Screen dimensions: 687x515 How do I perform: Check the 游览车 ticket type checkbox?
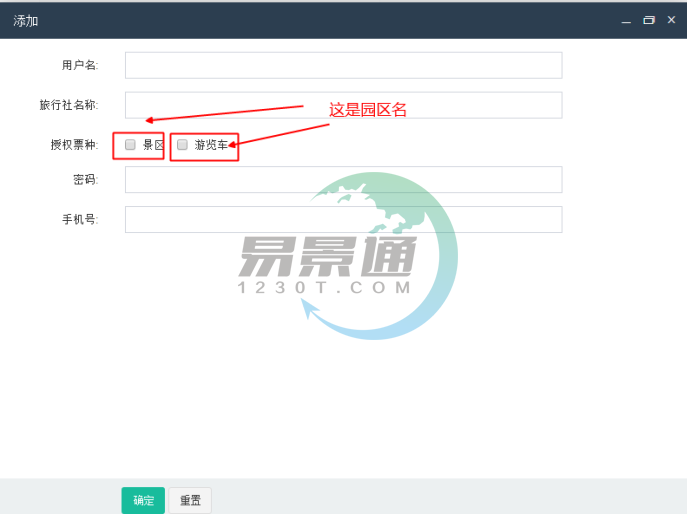(x=182, y=145)
